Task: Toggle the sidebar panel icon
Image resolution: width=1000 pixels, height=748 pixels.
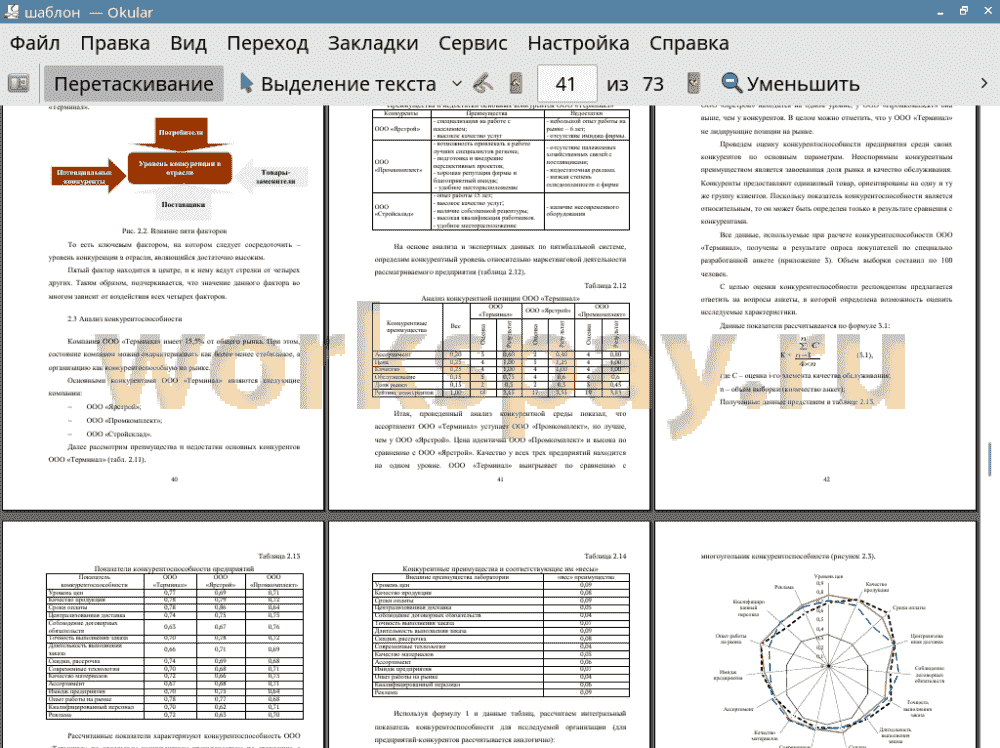Action: [x=18, y=84]
